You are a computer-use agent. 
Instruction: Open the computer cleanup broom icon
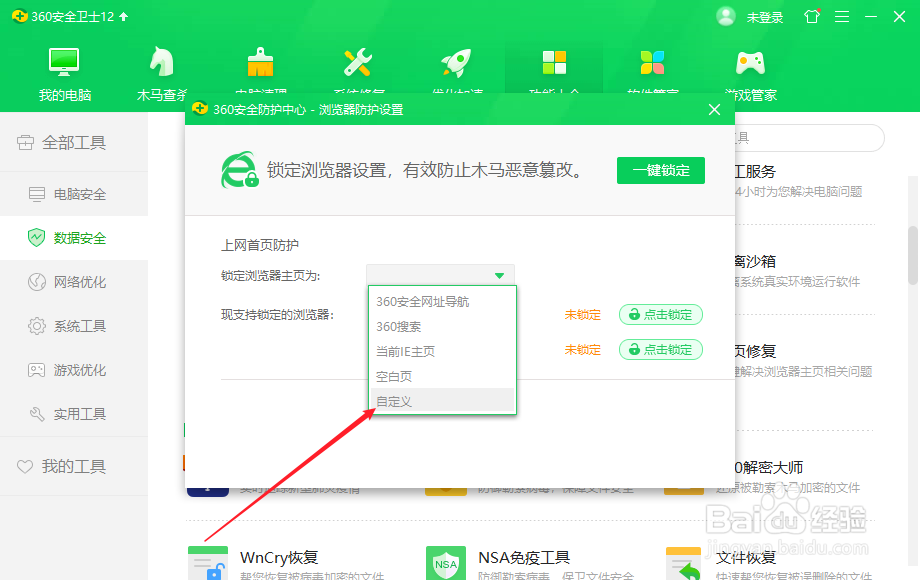261,63
